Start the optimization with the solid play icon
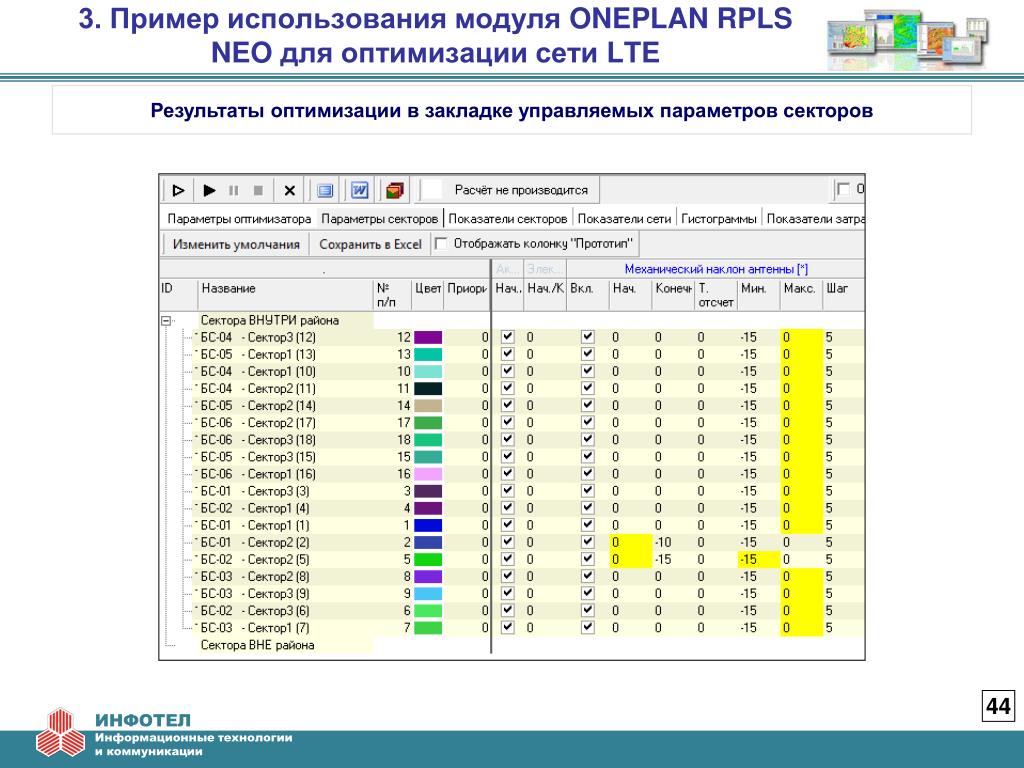Screen dimensions: 1024x768 pos(209,191)
